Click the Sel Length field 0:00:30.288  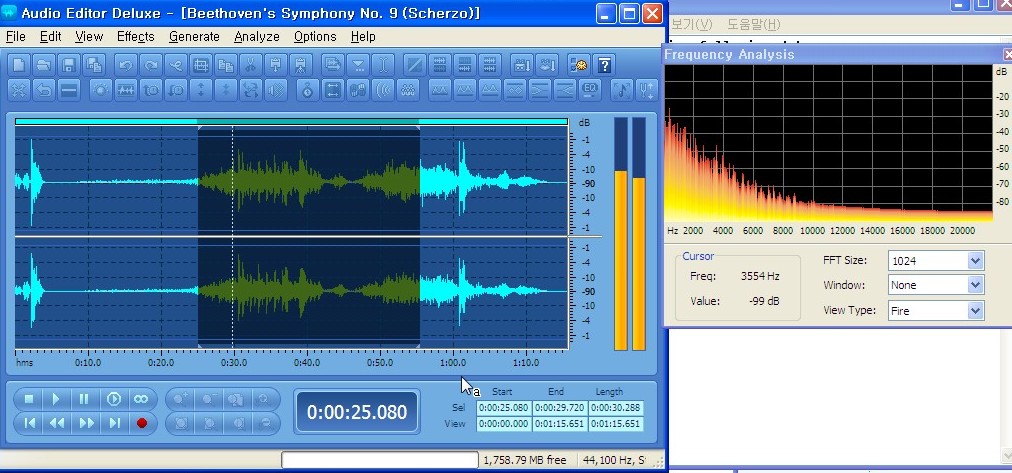616,408
